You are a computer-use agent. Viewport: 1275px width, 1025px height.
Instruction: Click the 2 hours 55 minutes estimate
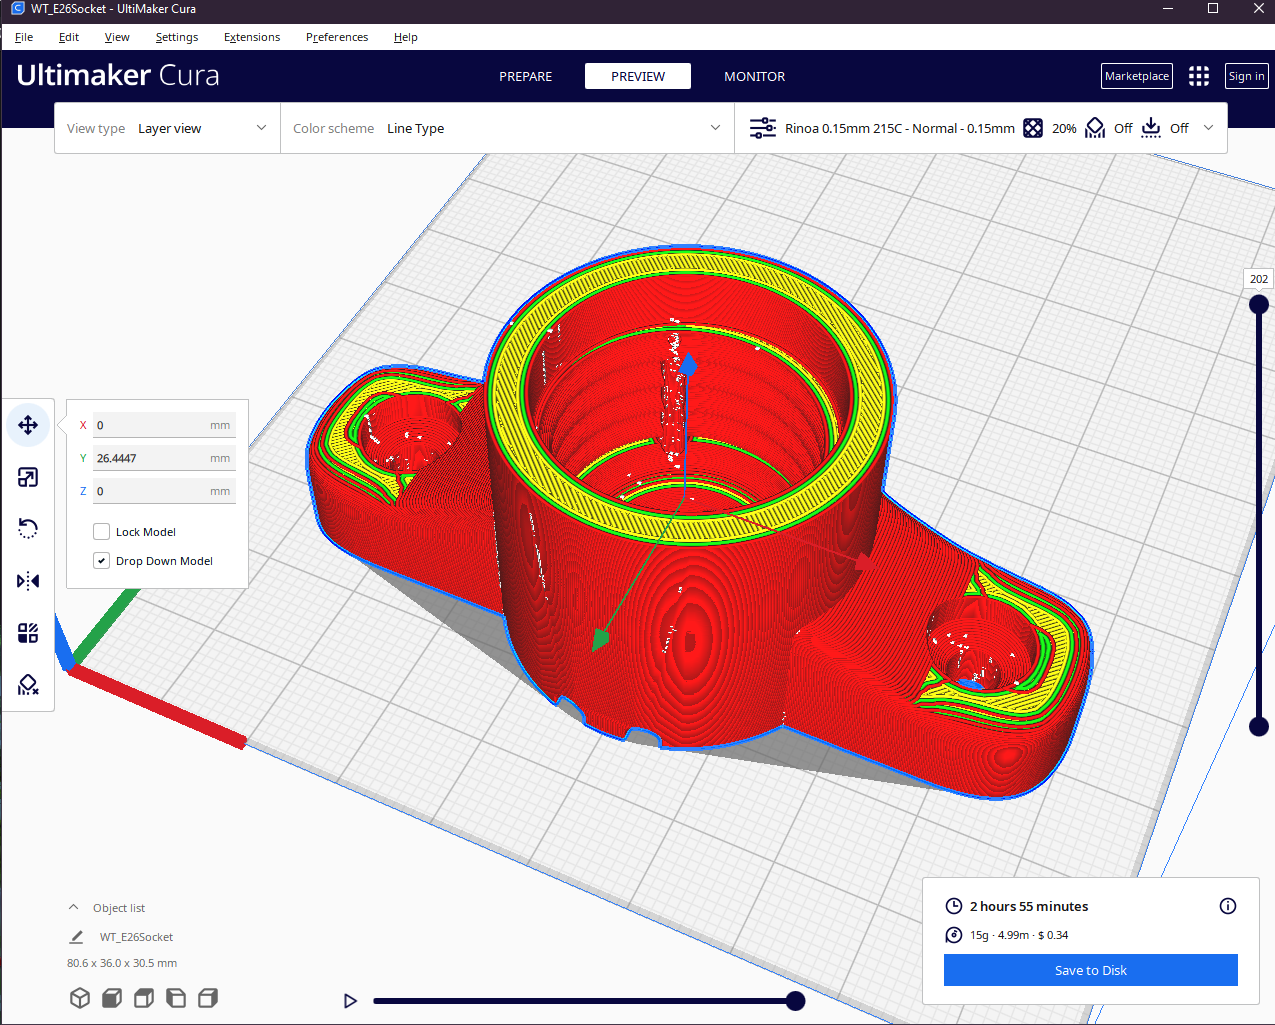pyautogui.click(x=1029, y=906)
